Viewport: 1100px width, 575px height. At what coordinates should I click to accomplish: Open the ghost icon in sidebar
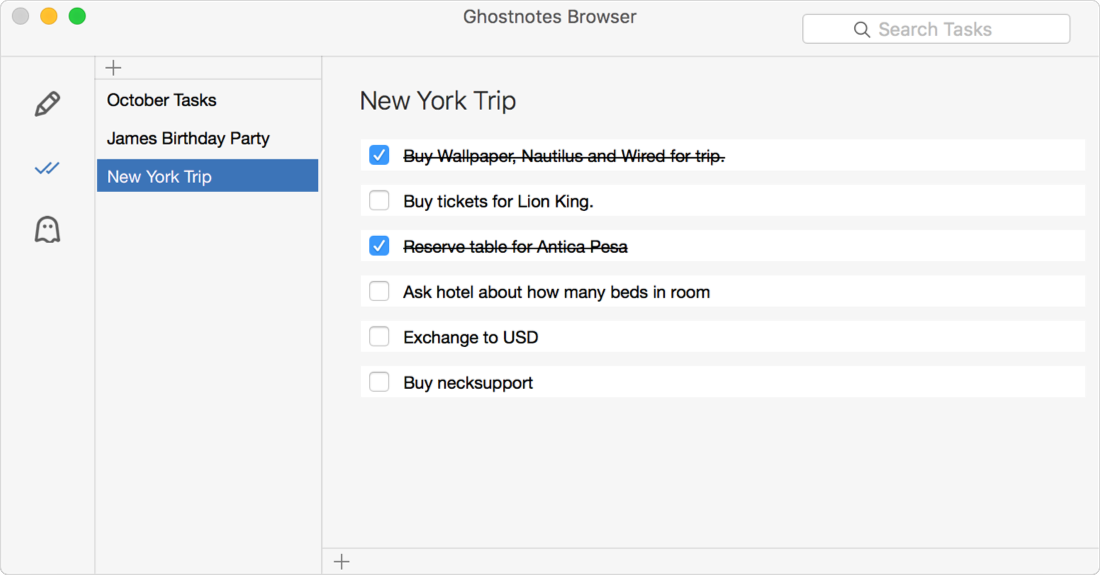47,229
